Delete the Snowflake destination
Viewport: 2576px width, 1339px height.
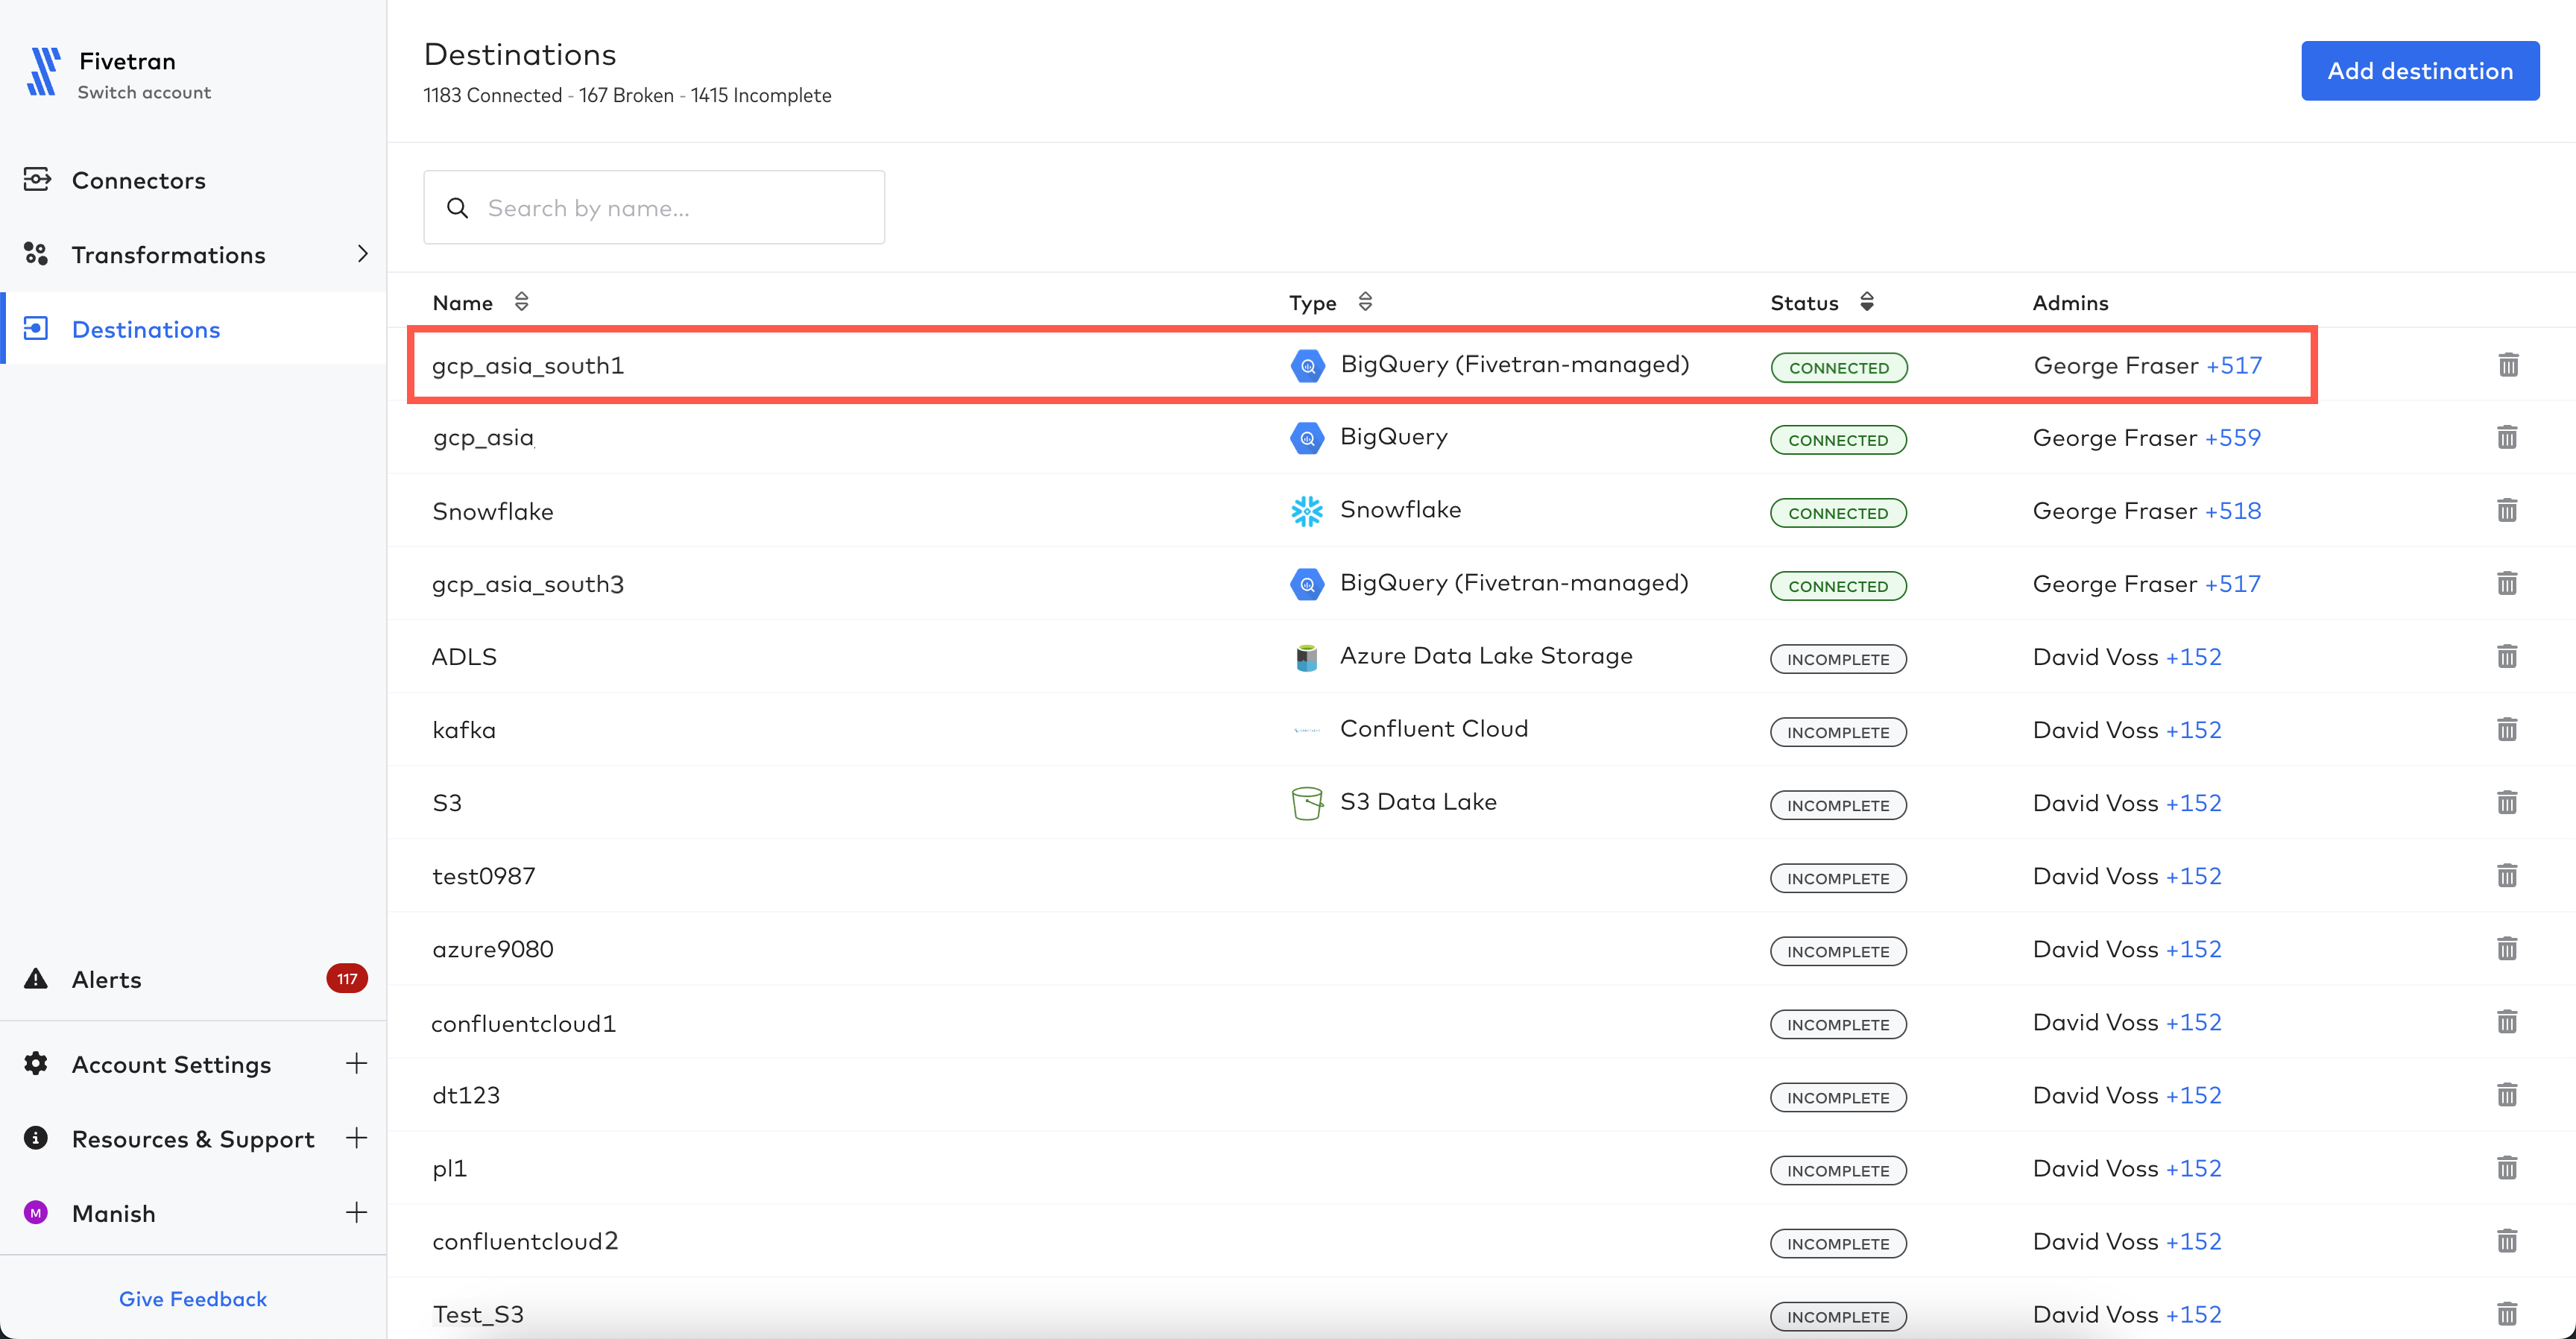coord(2507,510)
